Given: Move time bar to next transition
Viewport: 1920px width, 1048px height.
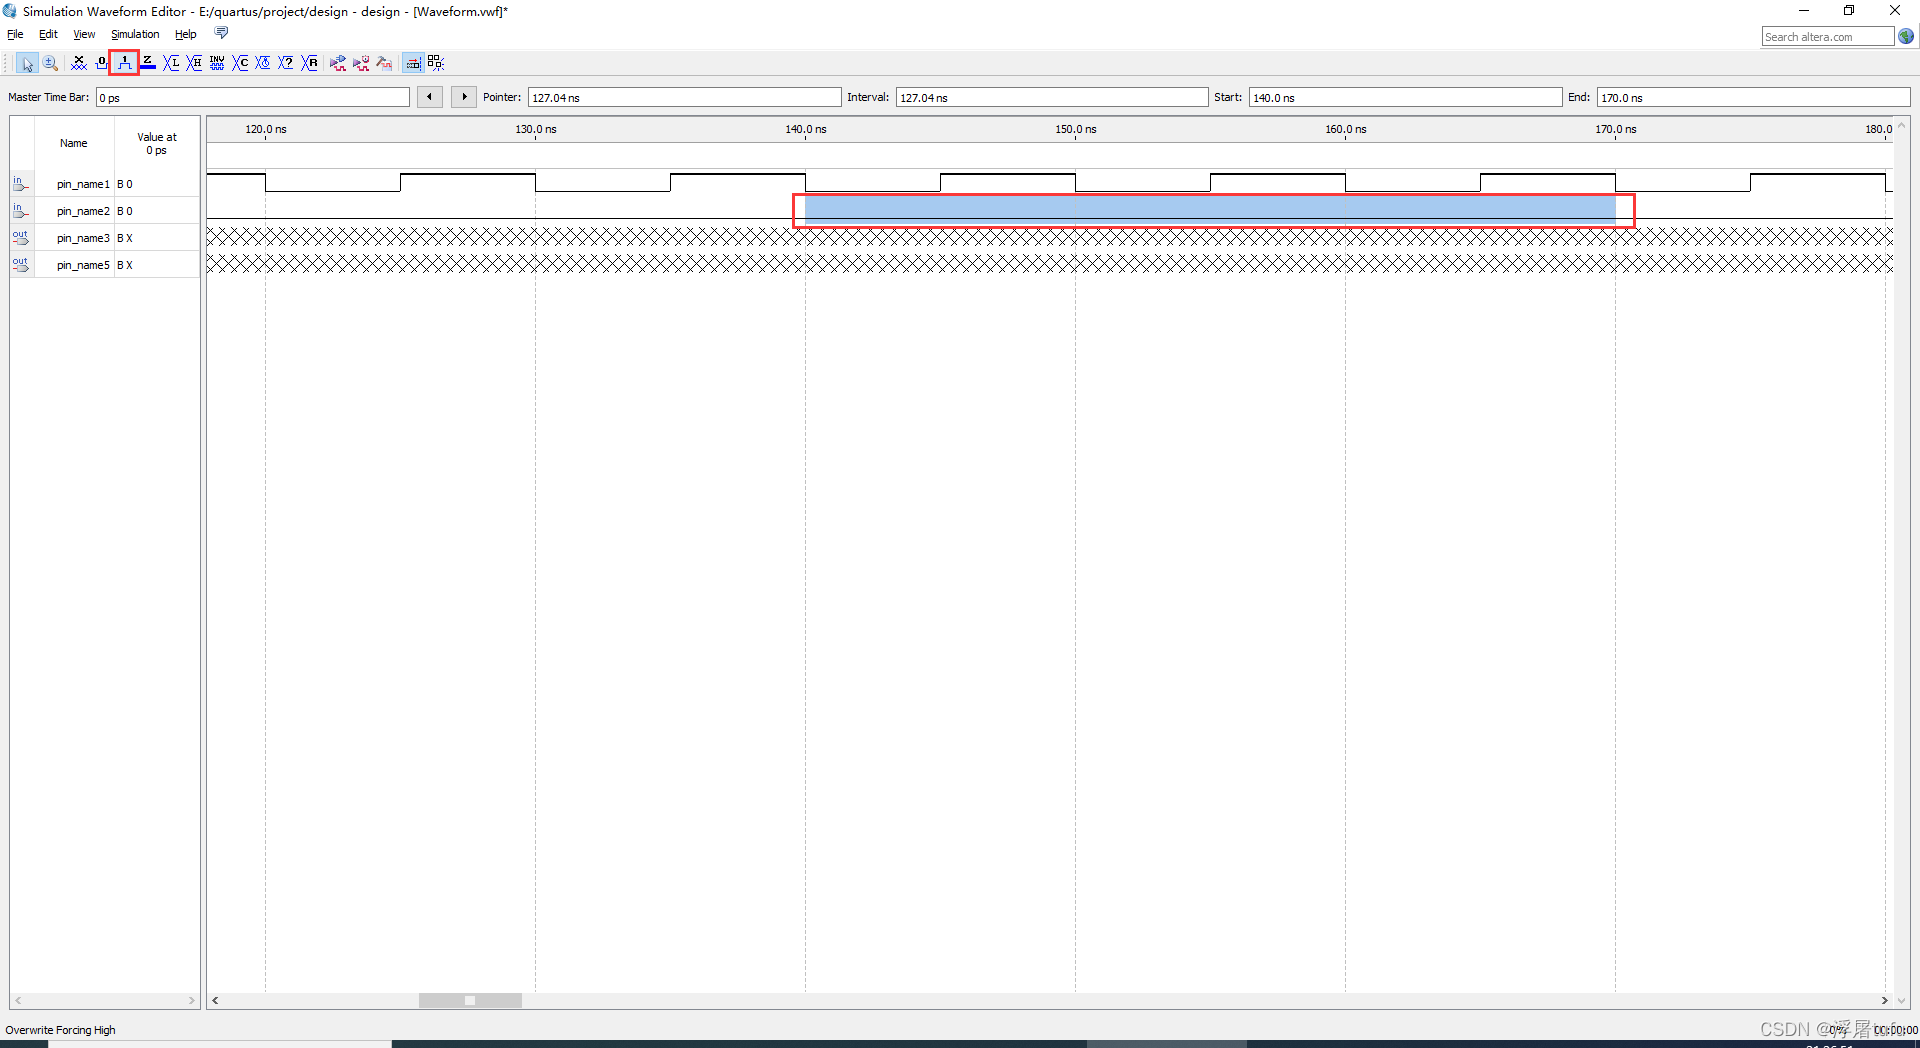Looking at the screenshot, I should click(x=464, y=97).
